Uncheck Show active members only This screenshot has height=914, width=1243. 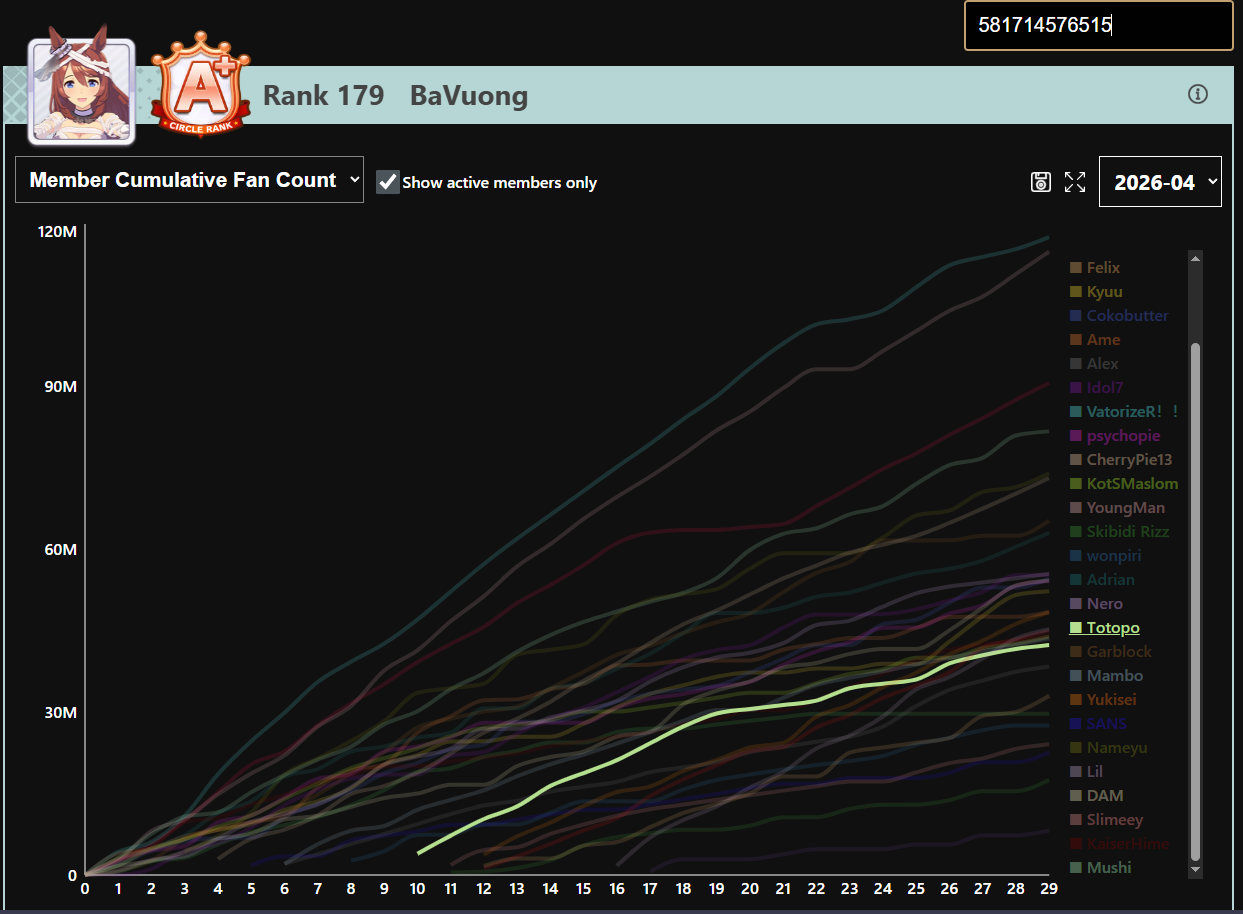pos(388,182)
